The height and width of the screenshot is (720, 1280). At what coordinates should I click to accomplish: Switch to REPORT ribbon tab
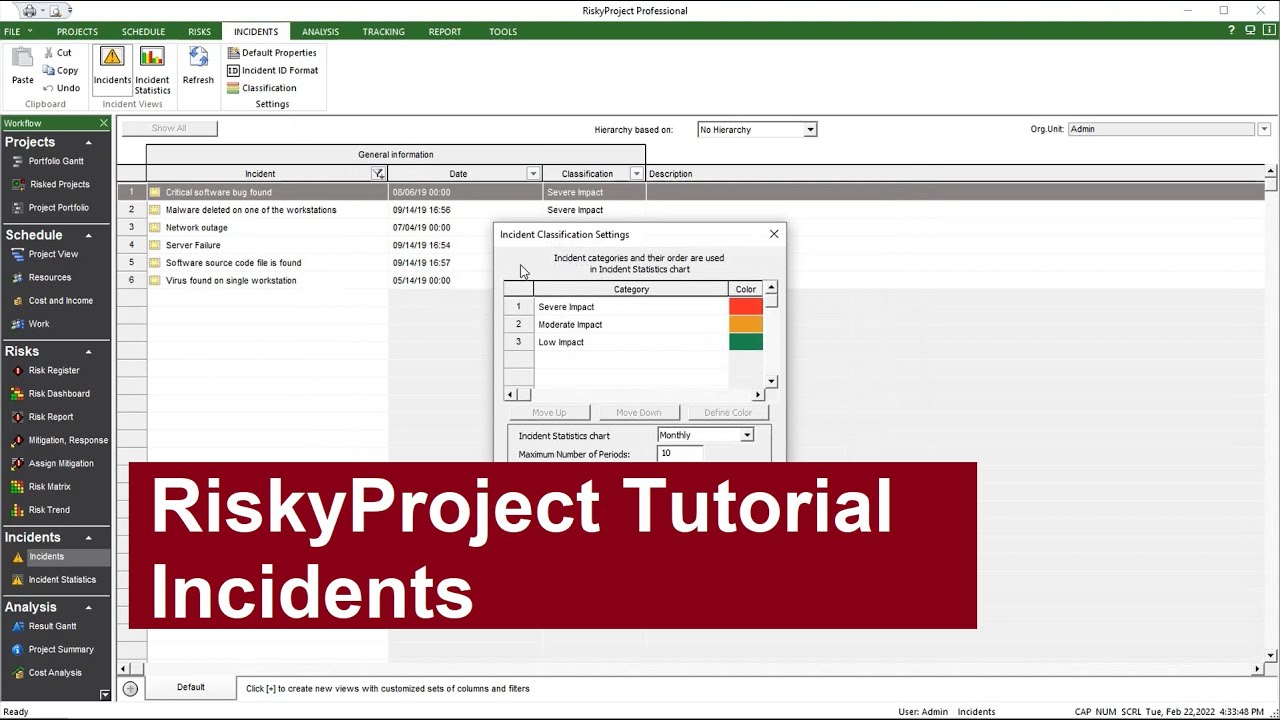coord(445,32)
